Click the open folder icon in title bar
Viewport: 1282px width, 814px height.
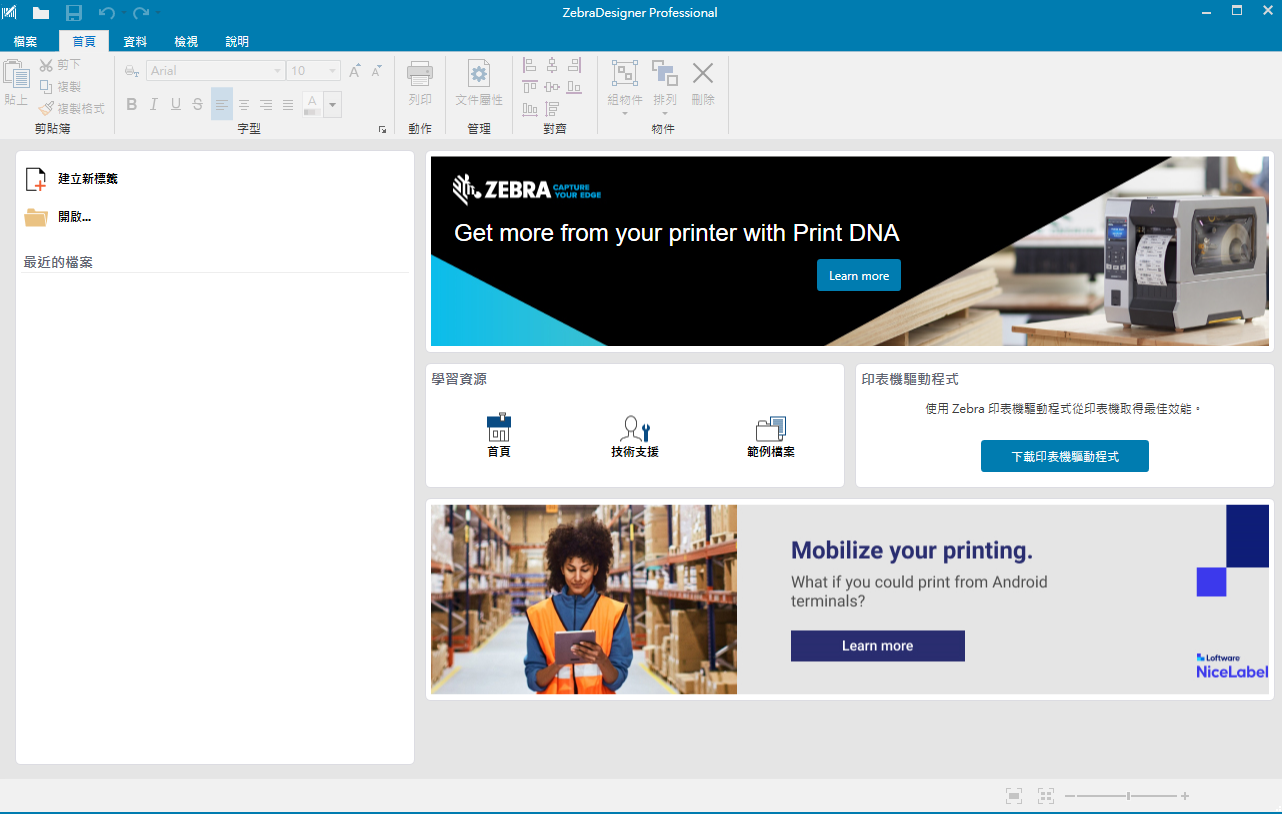click(41, 13)
